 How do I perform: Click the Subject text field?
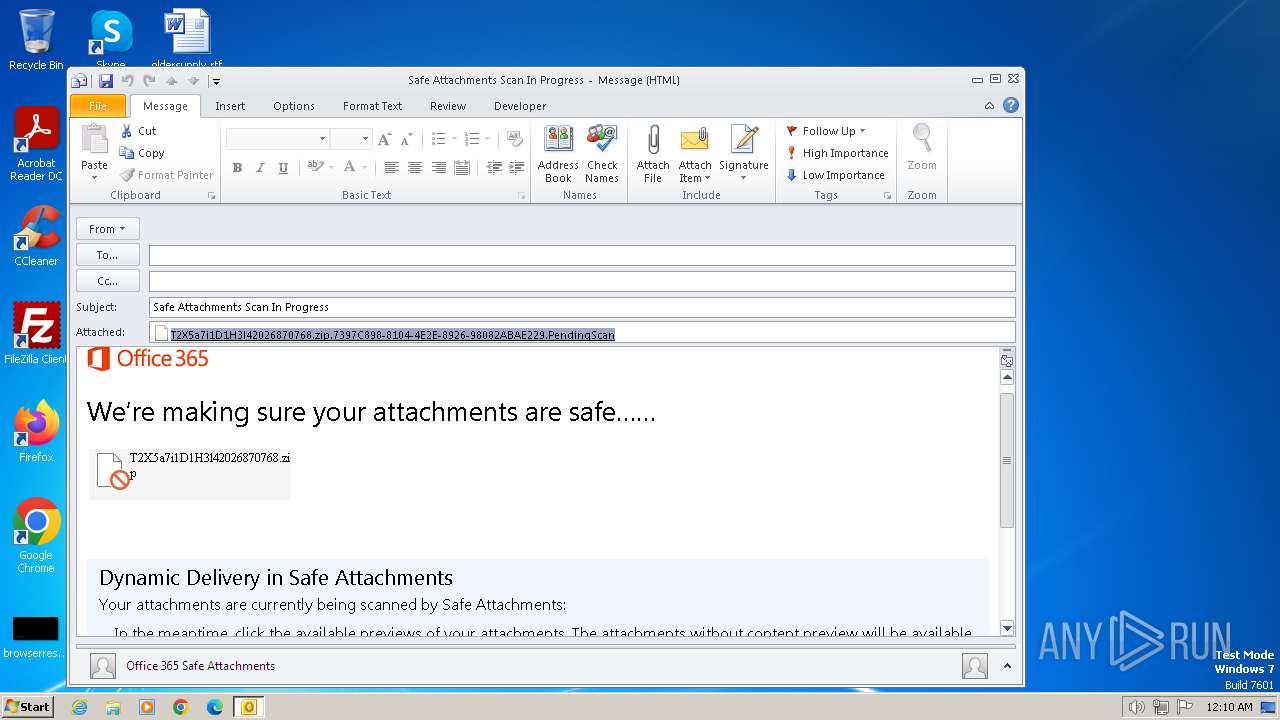(582, 307)
